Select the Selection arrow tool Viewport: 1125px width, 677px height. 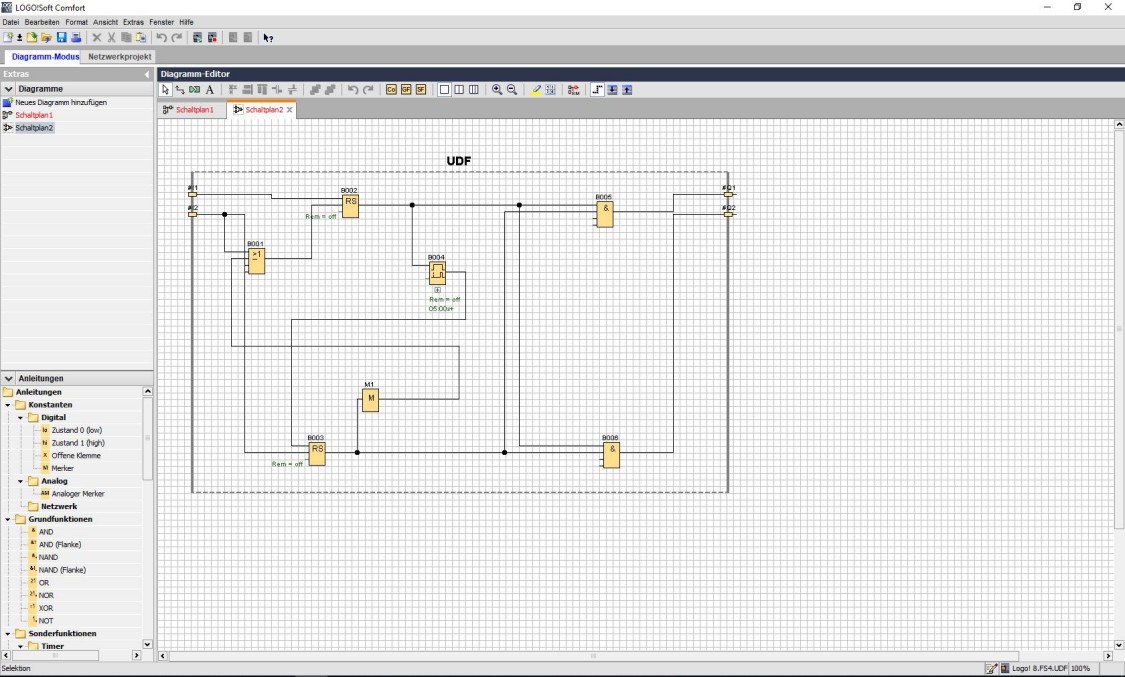tap(163, 89)
